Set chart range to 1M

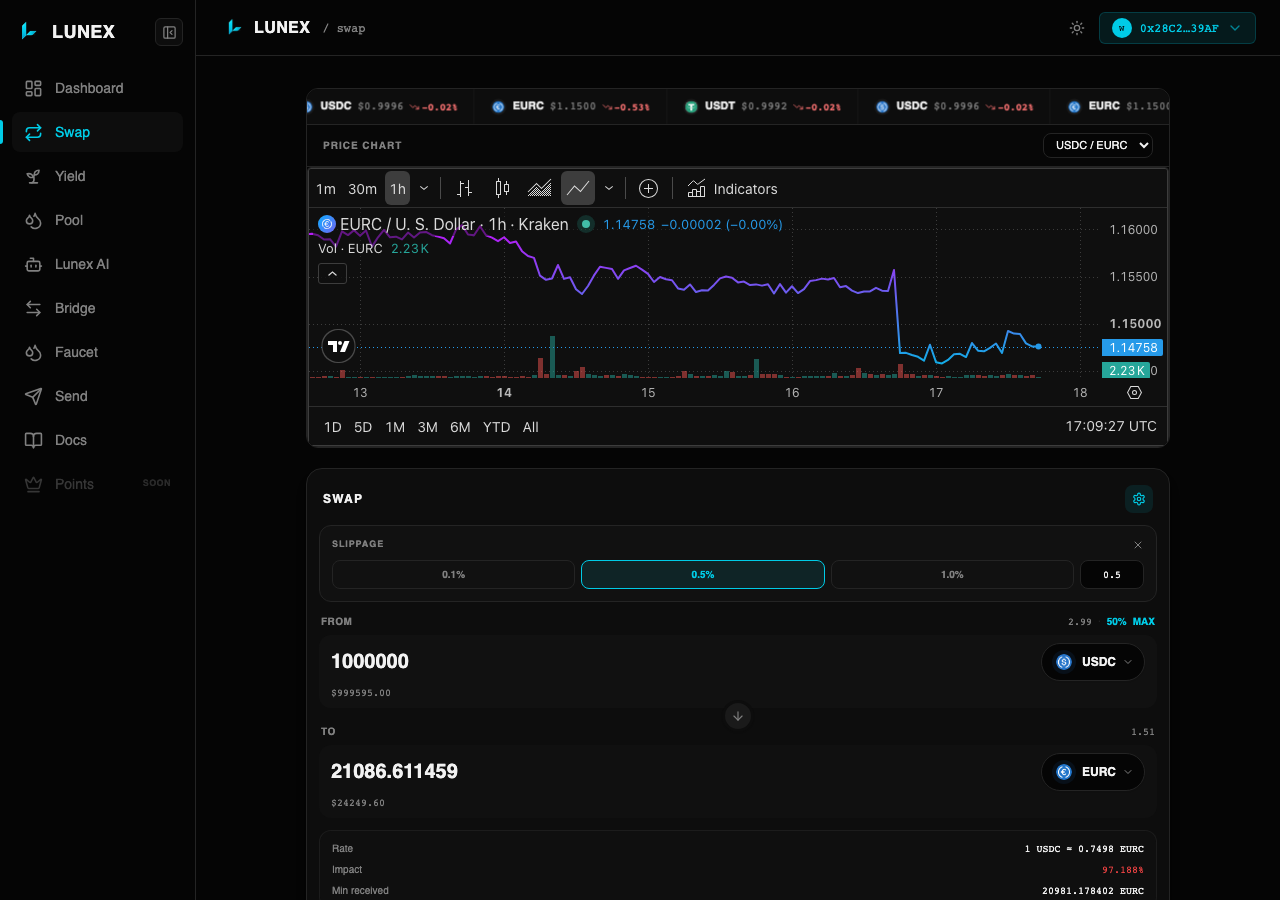pos(395,427)
